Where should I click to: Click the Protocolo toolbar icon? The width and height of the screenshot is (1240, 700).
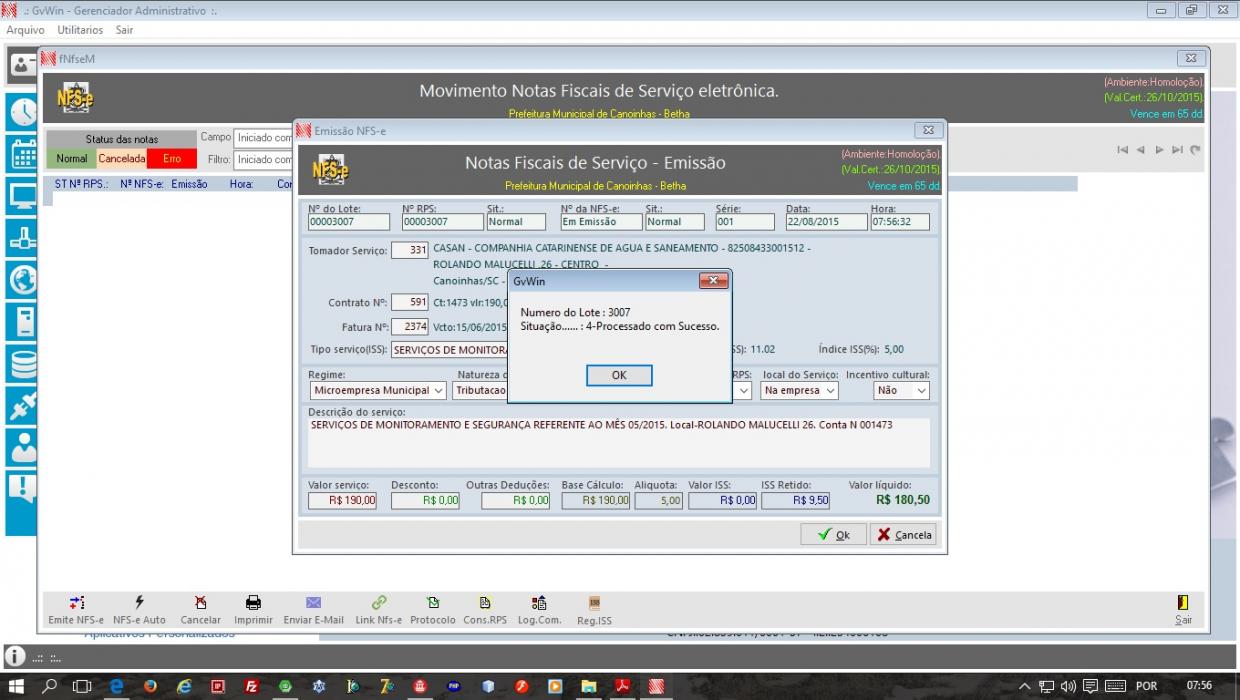(433, 603)
